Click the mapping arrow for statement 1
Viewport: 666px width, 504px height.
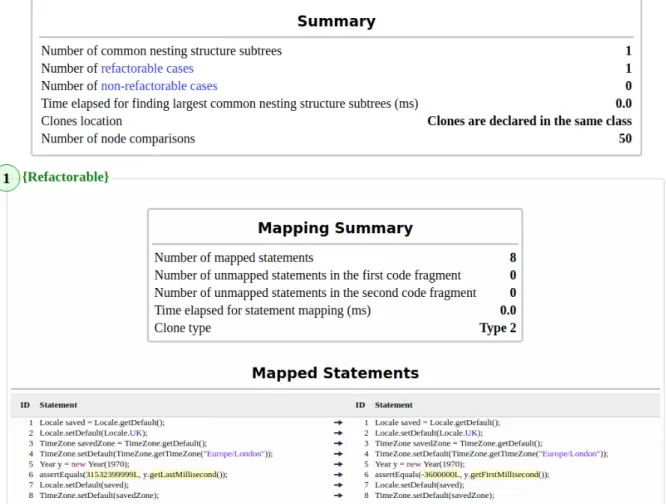[338, 422]
